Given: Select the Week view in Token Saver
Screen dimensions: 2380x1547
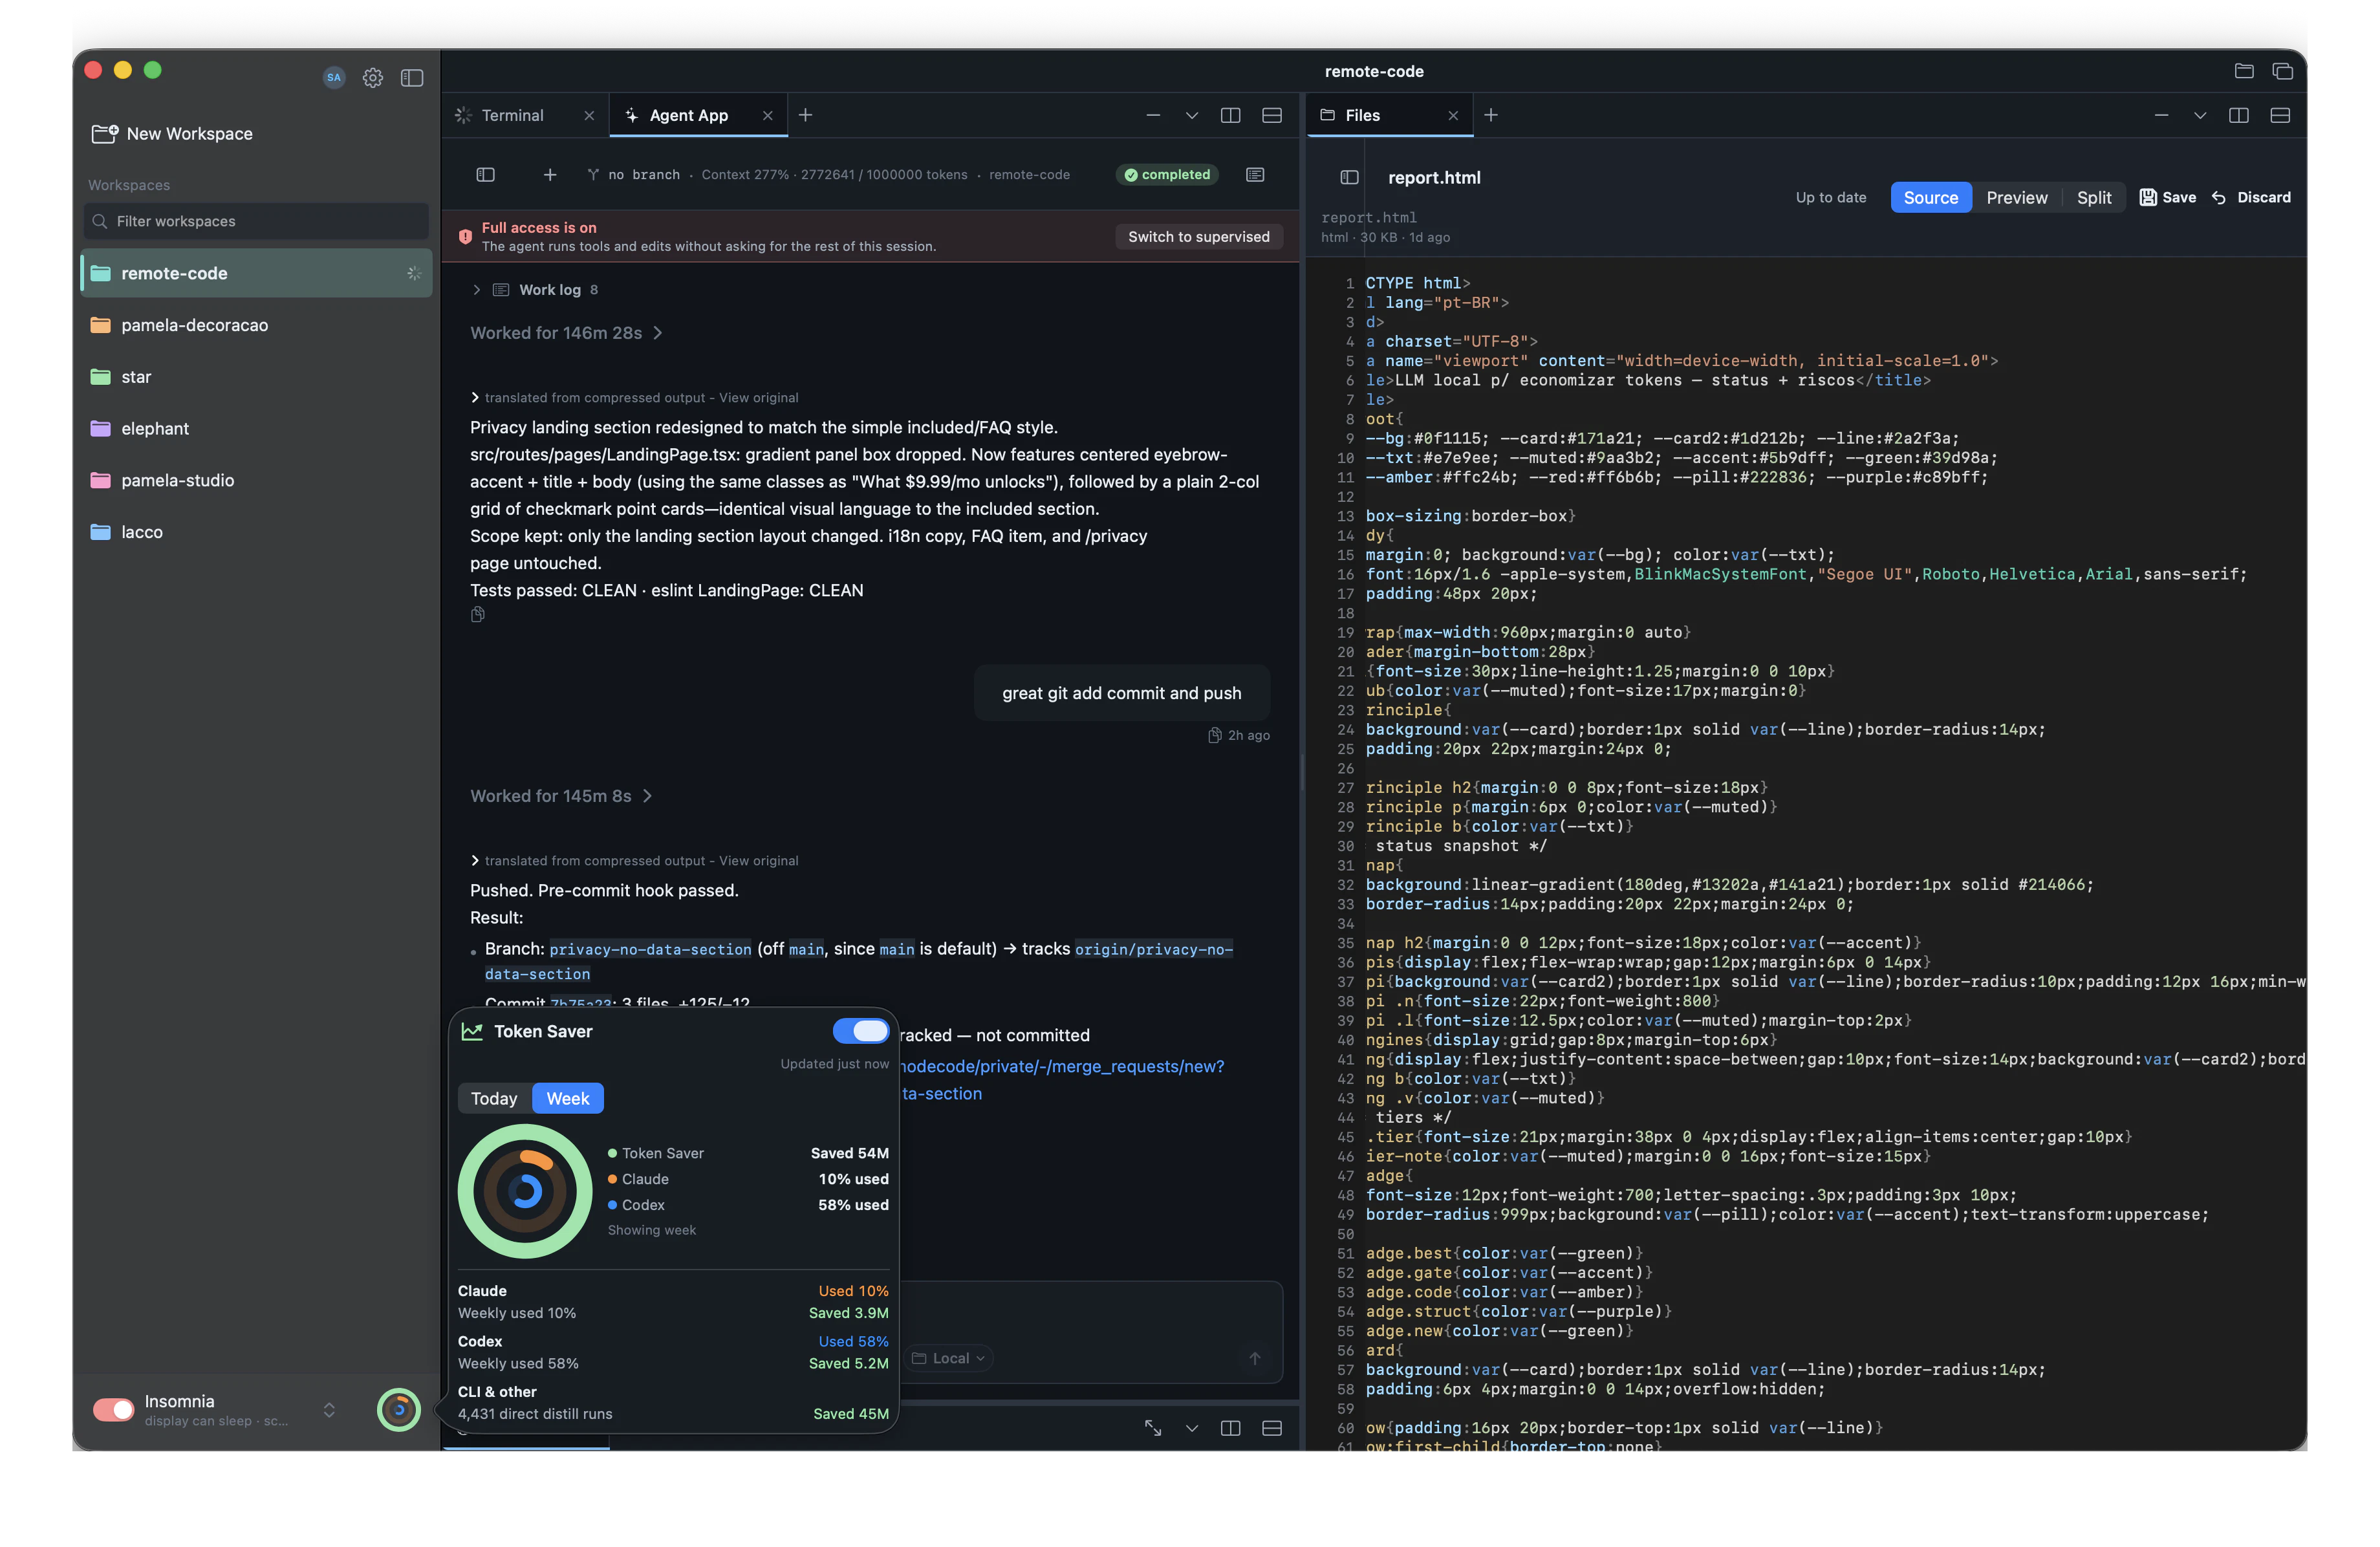Looking at the screenshot, I should click(x=568, y=1098).
